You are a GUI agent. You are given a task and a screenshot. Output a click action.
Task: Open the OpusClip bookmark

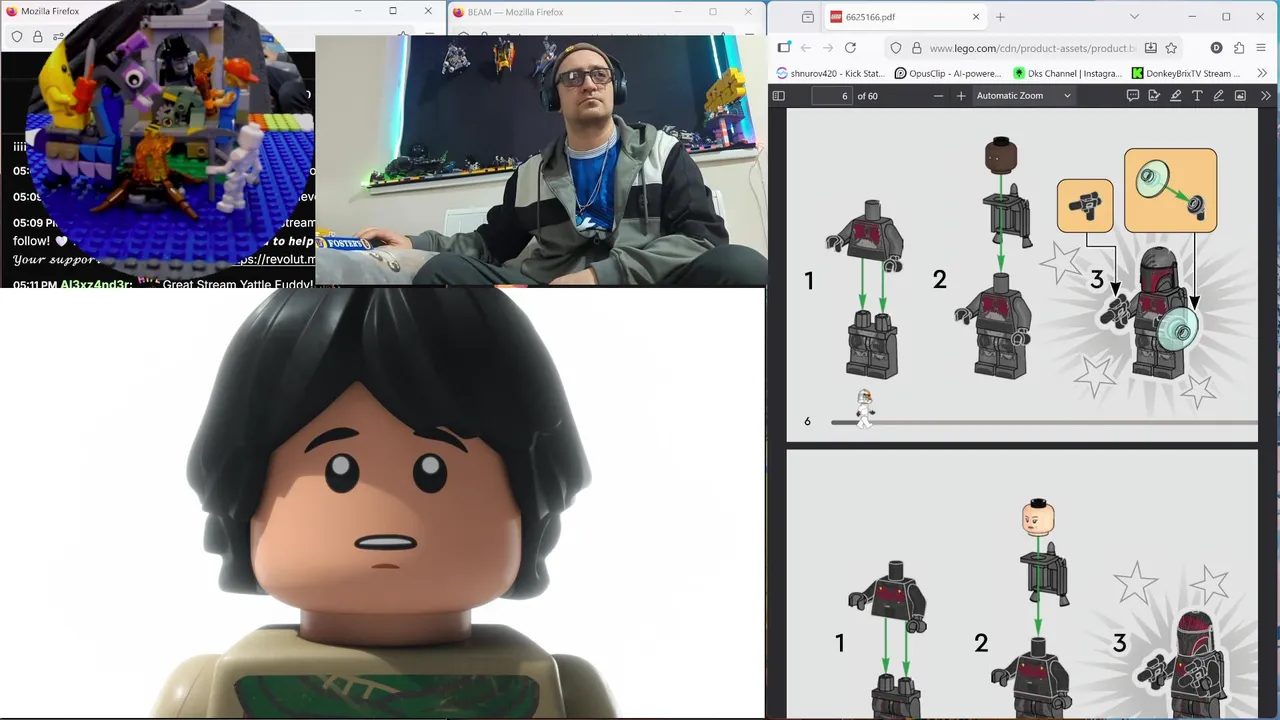point(948,73)
